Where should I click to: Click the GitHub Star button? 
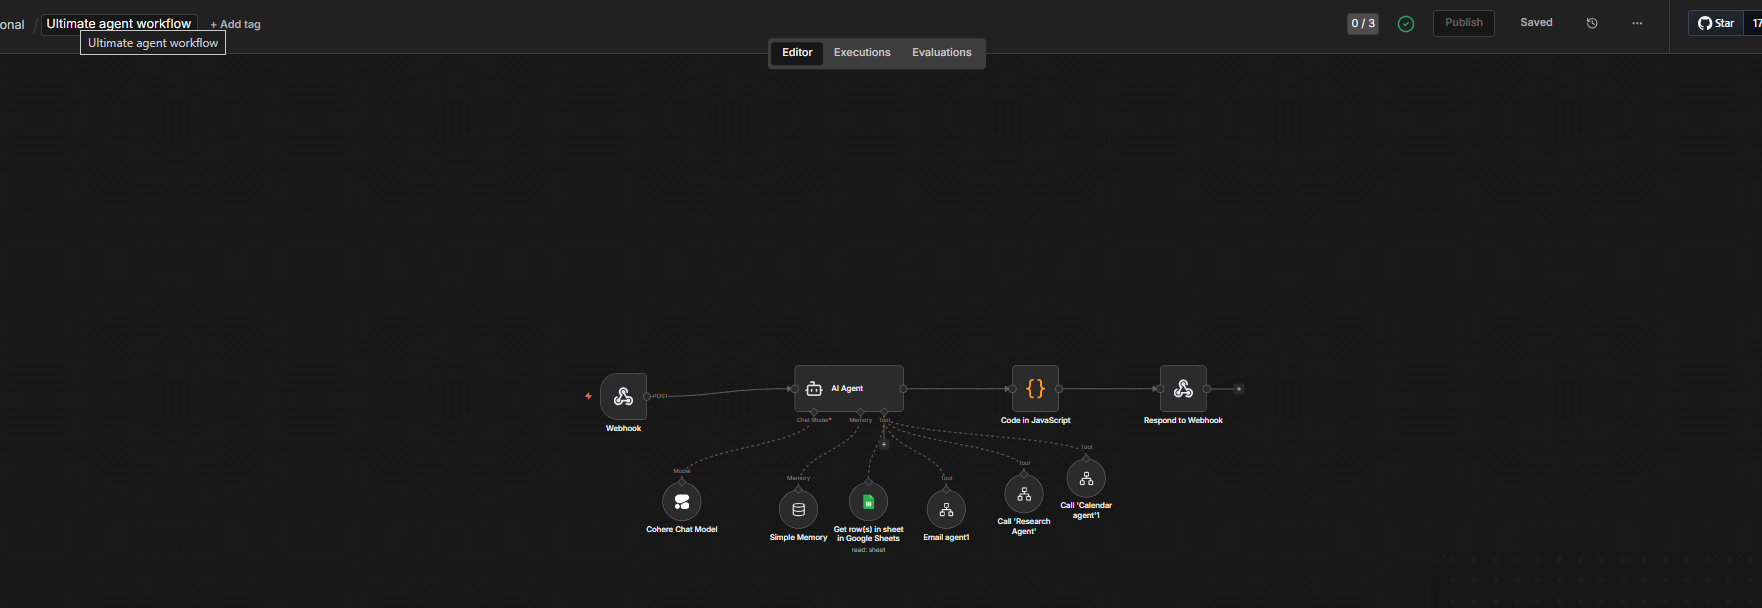pos(1716,23)
